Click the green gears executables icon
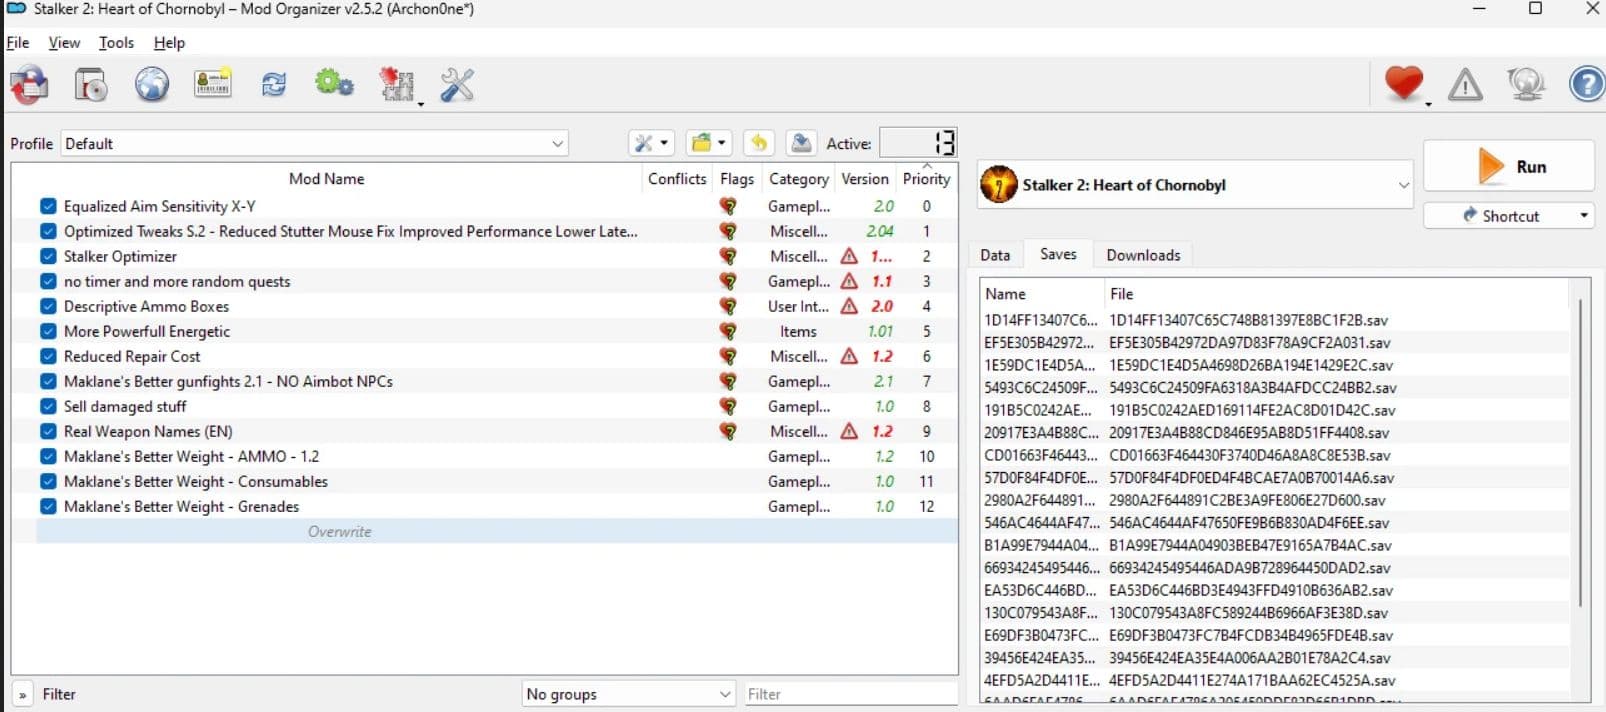Viewport: 1606px width, 712px height. point(334,85)
